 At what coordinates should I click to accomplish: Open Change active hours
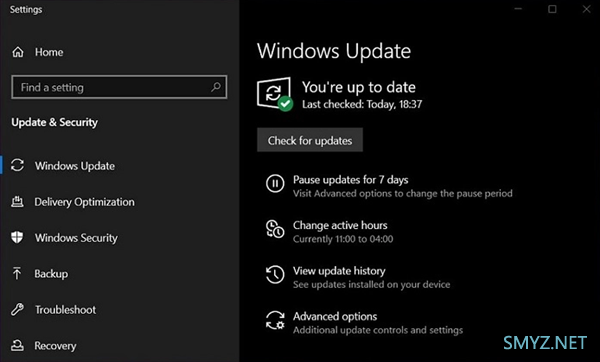coord(340,225)
